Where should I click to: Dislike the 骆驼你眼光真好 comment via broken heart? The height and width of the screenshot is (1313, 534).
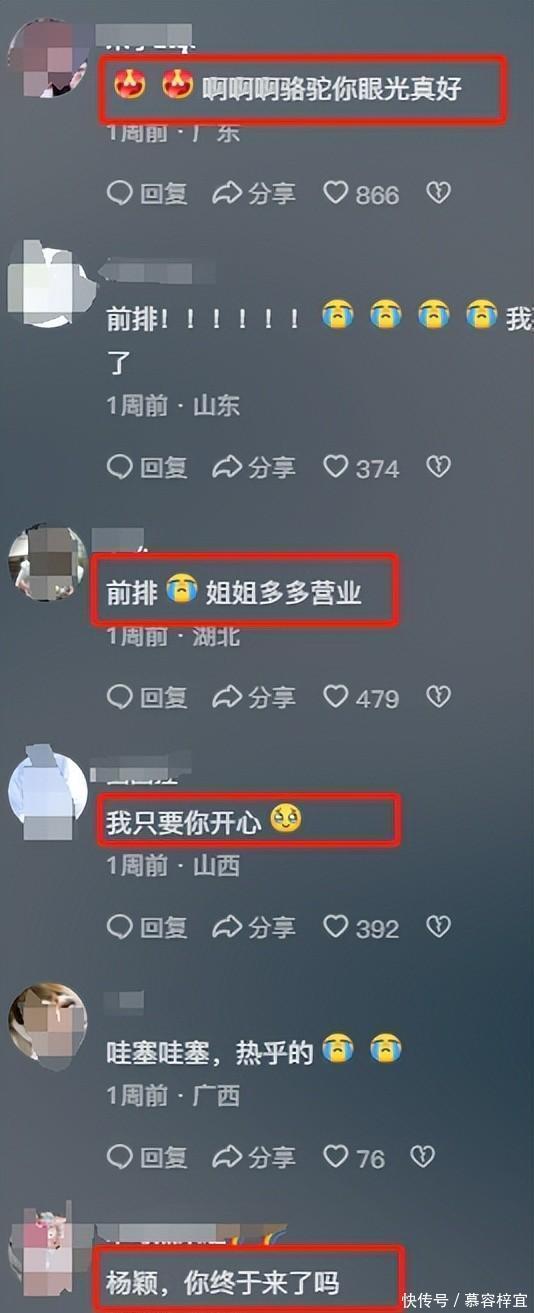click(x=438, y=193)
